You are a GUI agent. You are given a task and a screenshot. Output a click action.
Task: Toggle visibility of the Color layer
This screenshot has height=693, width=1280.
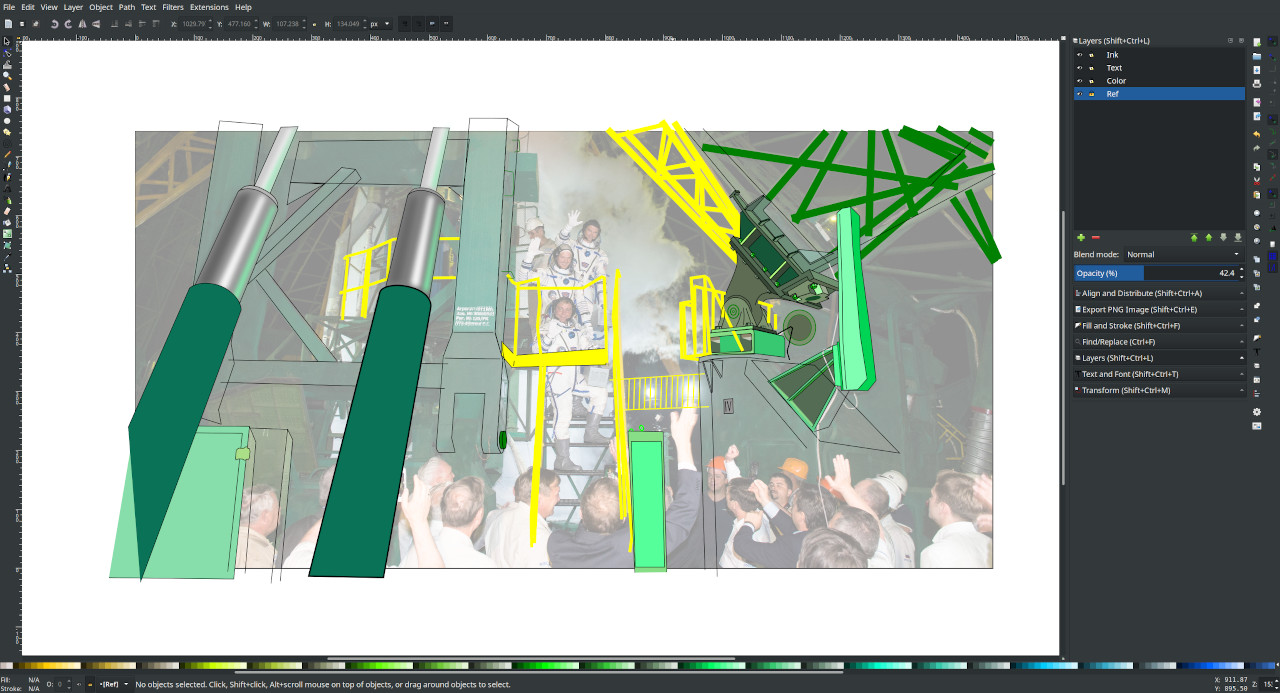click(x=1079, y=81)
